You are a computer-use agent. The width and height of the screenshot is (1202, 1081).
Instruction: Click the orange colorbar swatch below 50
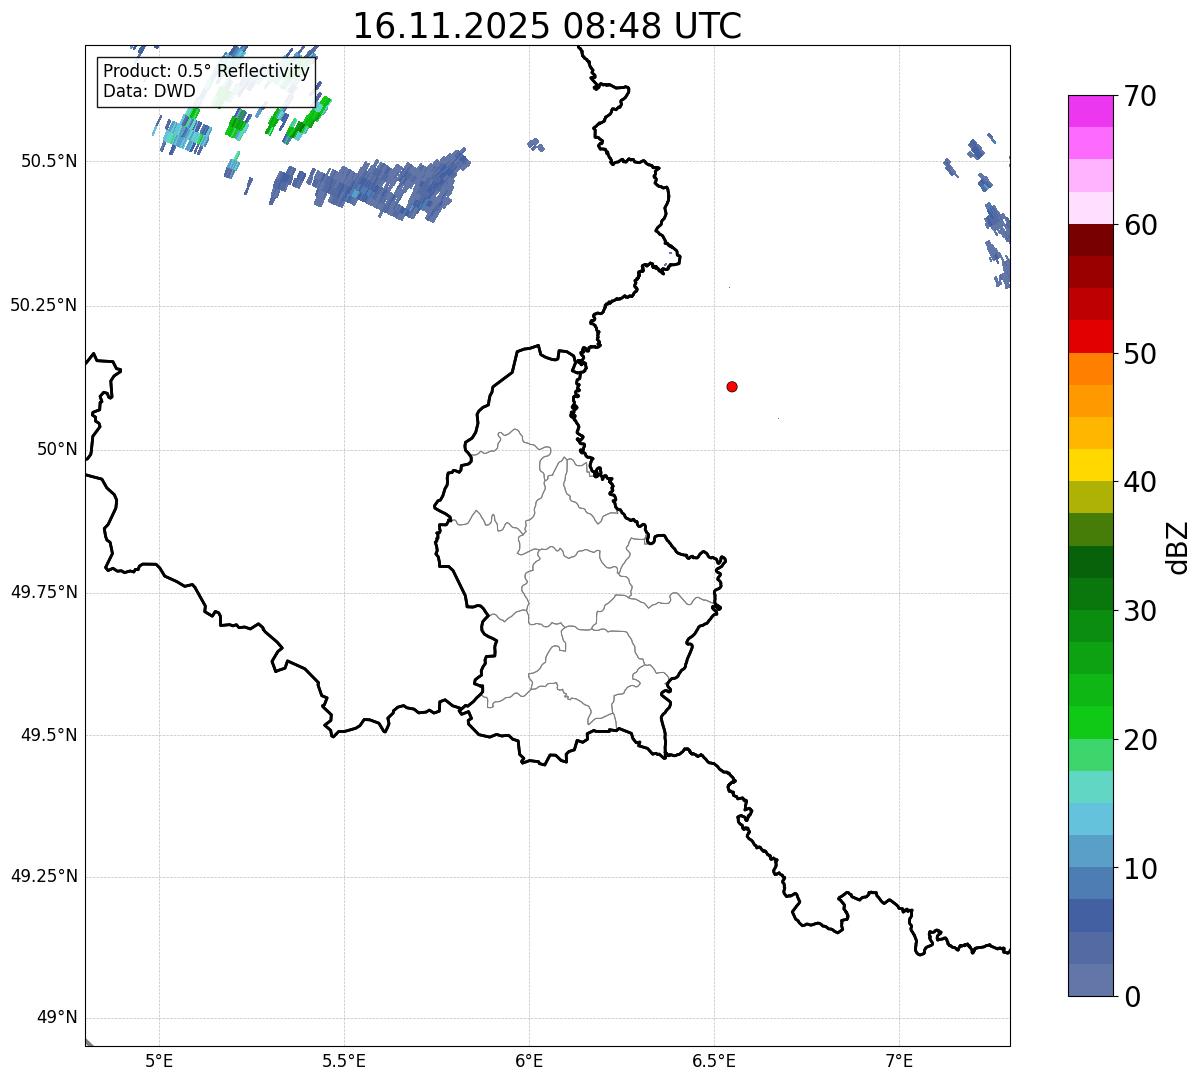pyautogui.click(x=1090, y=369)
